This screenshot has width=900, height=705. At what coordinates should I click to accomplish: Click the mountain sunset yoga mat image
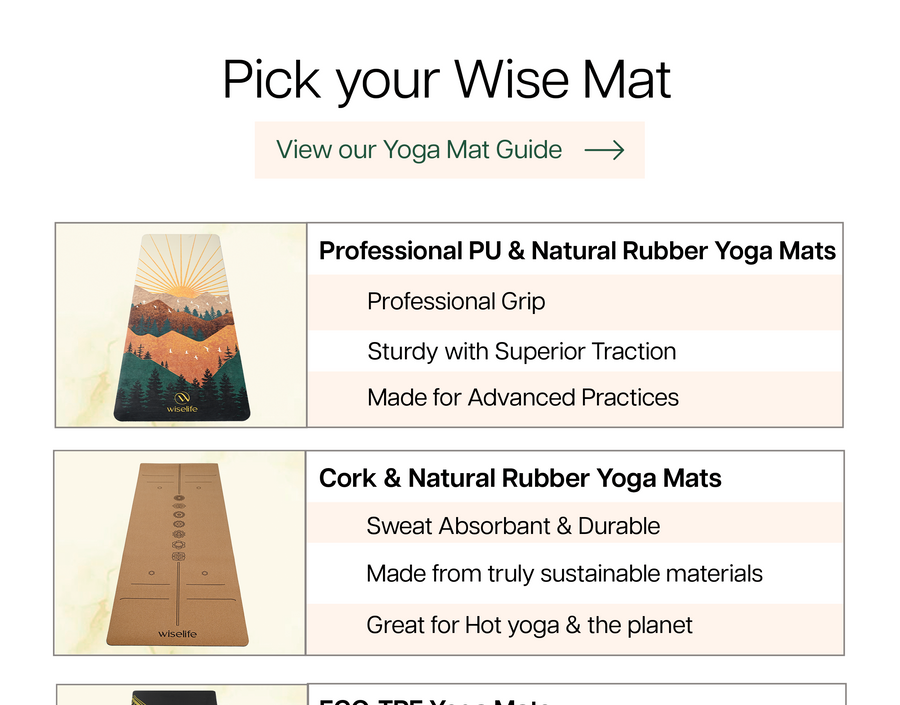(x=181, y=326)
